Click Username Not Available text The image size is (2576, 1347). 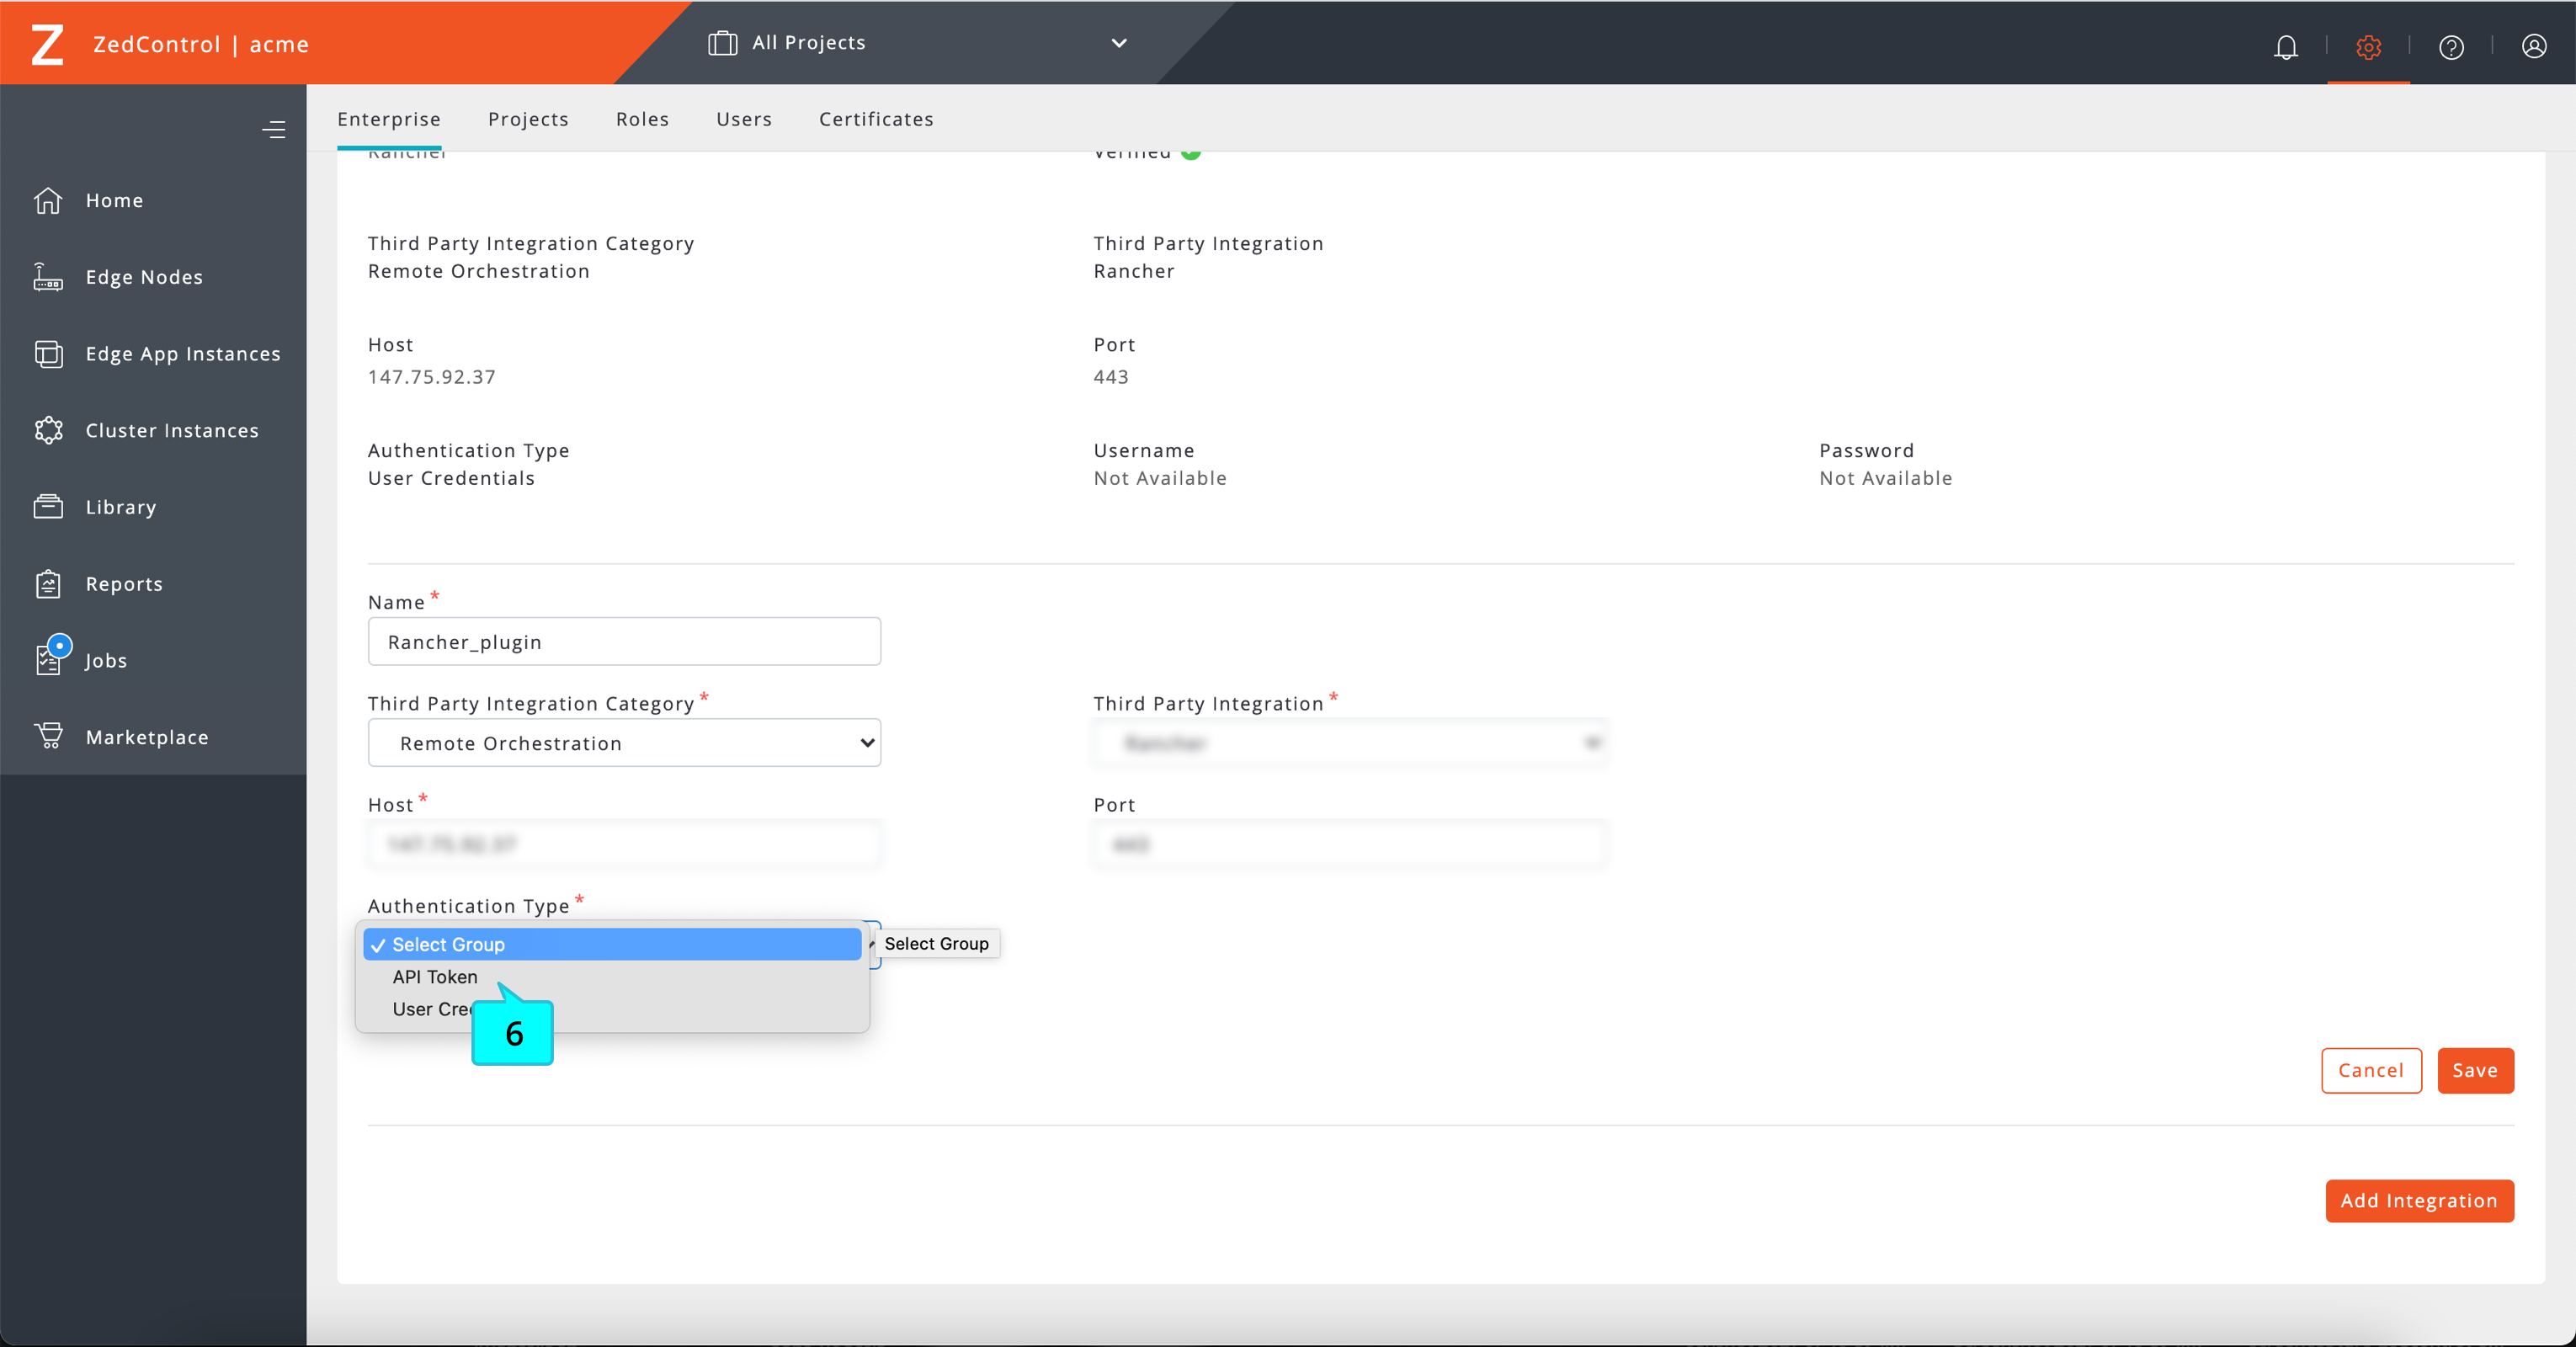[1160, 478]
